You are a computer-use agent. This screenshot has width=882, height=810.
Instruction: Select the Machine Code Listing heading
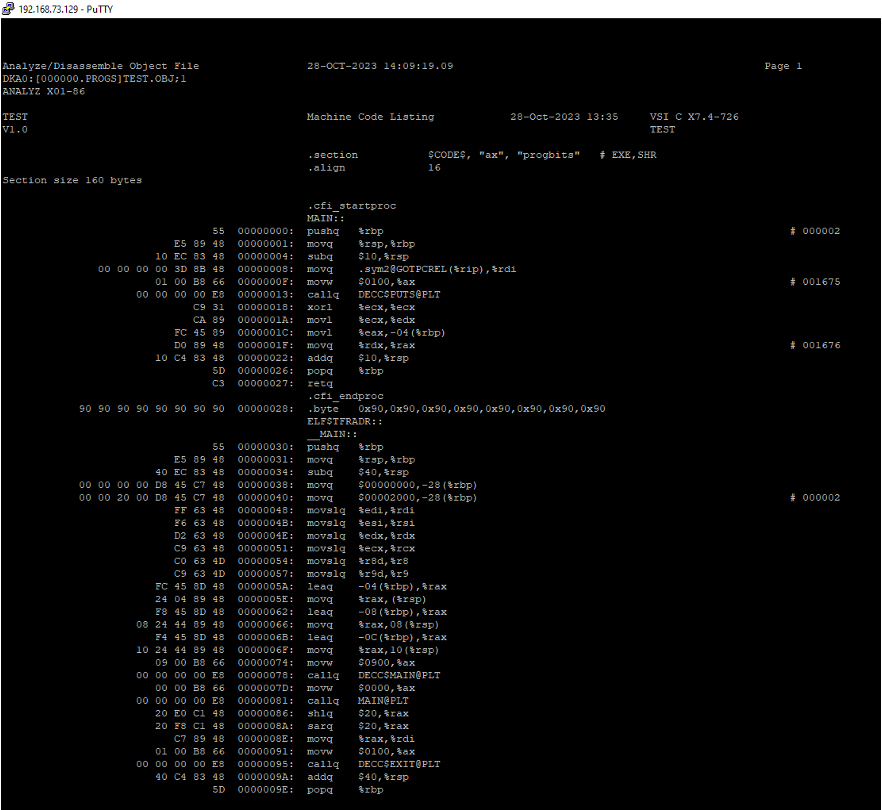point(370,117)
